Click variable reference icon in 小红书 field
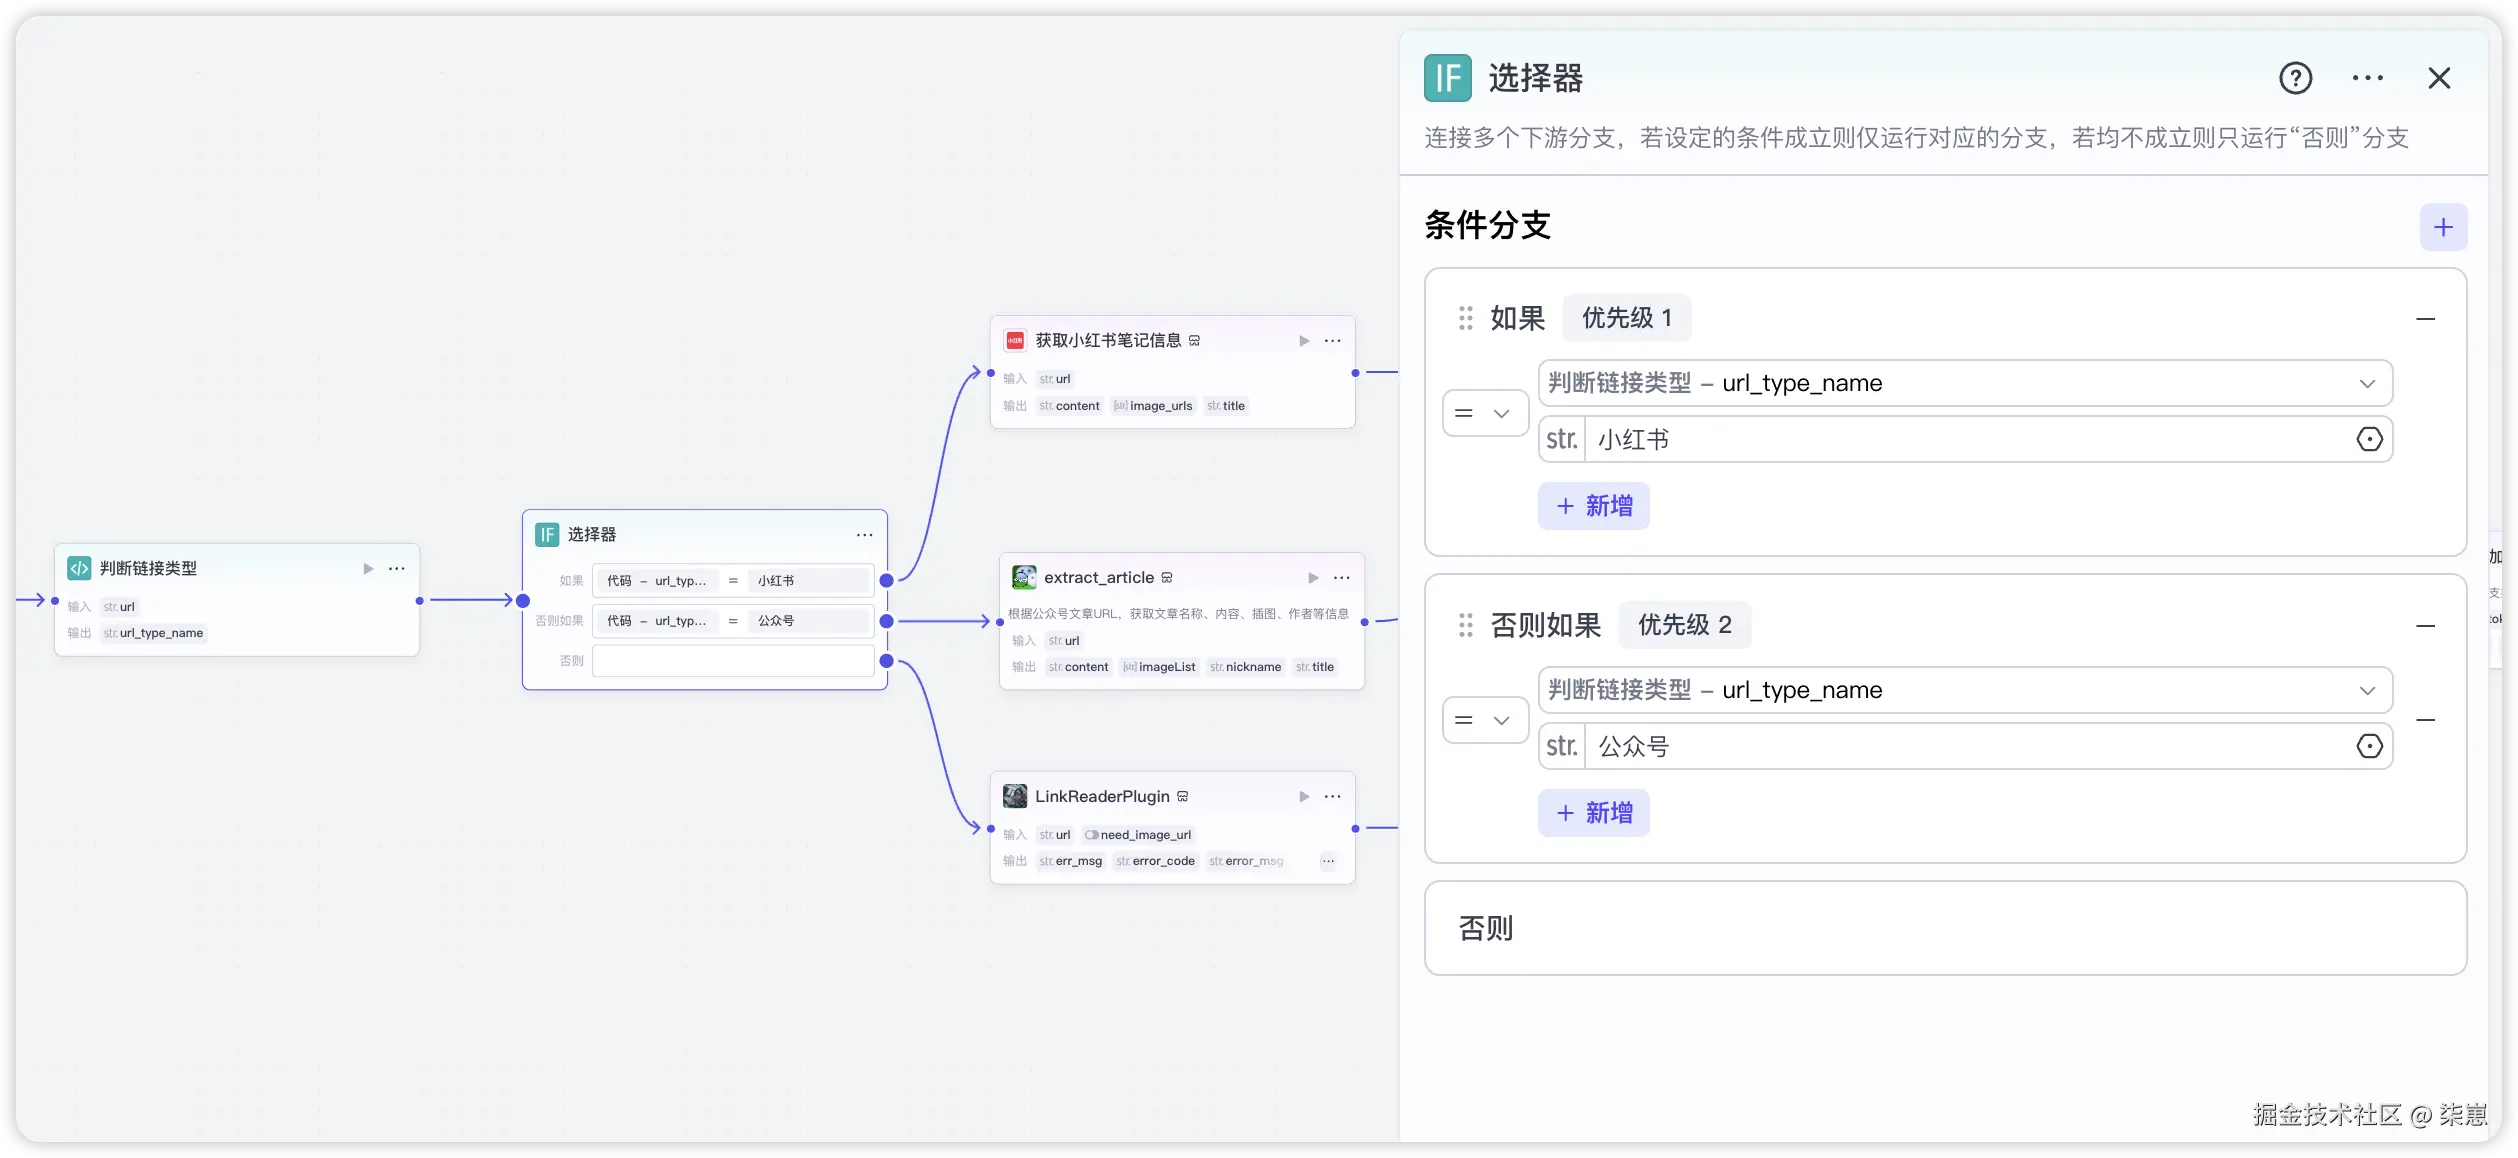 (2369, 439)
